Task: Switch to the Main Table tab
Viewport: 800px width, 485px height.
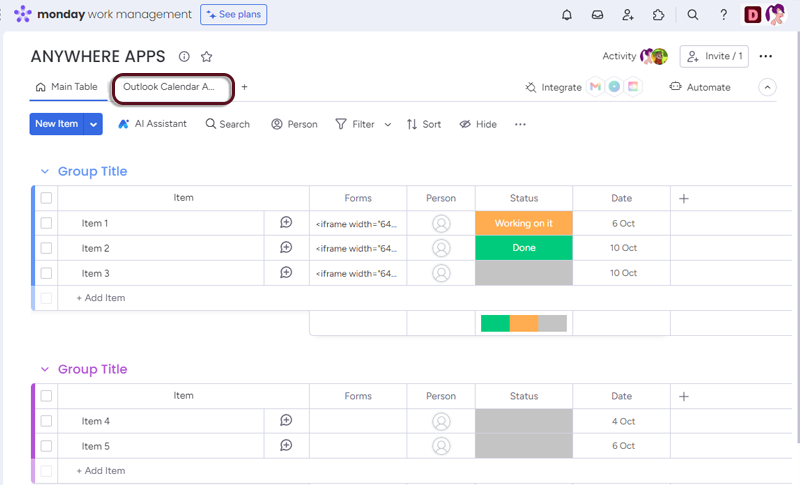Action: (67, 87)
